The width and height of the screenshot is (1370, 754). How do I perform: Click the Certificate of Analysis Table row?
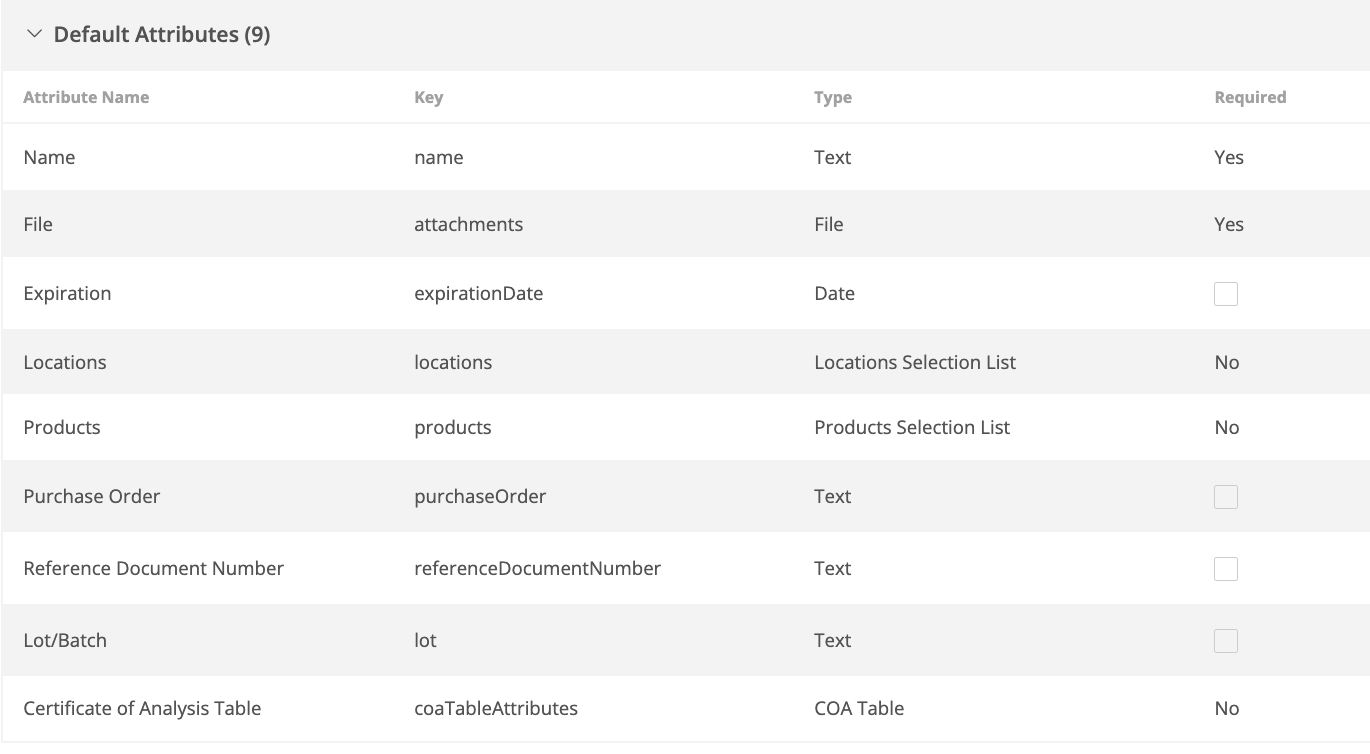tap(142, 708)
